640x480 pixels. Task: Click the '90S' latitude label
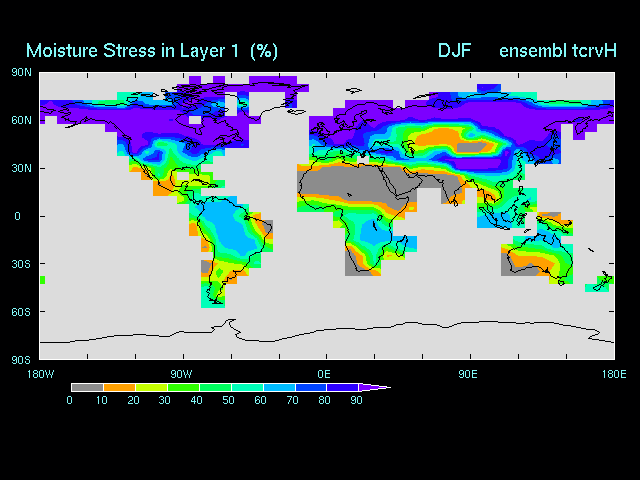tap(21, 360)
